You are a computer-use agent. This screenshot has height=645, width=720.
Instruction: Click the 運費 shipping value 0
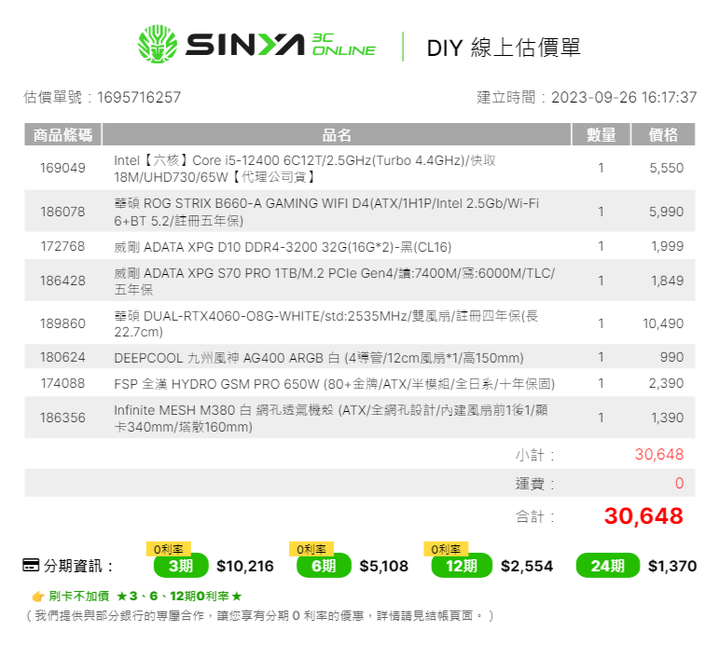679,483
